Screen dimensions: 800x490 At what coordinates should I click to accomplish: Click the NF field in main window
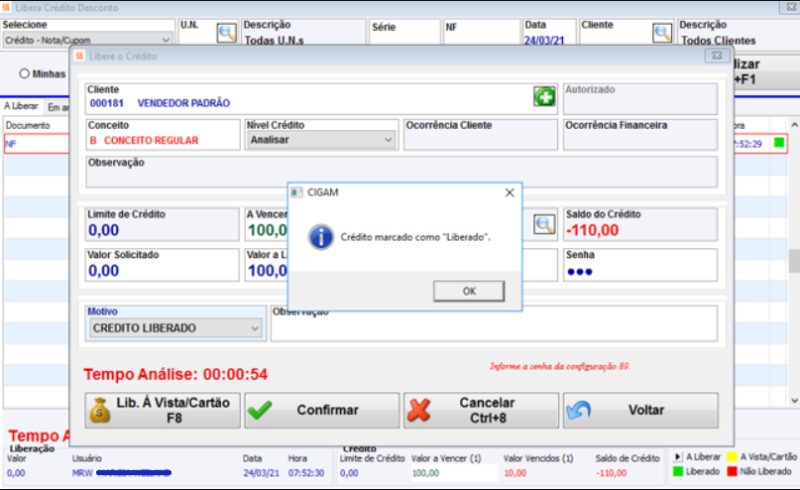(x=481, y=32)
